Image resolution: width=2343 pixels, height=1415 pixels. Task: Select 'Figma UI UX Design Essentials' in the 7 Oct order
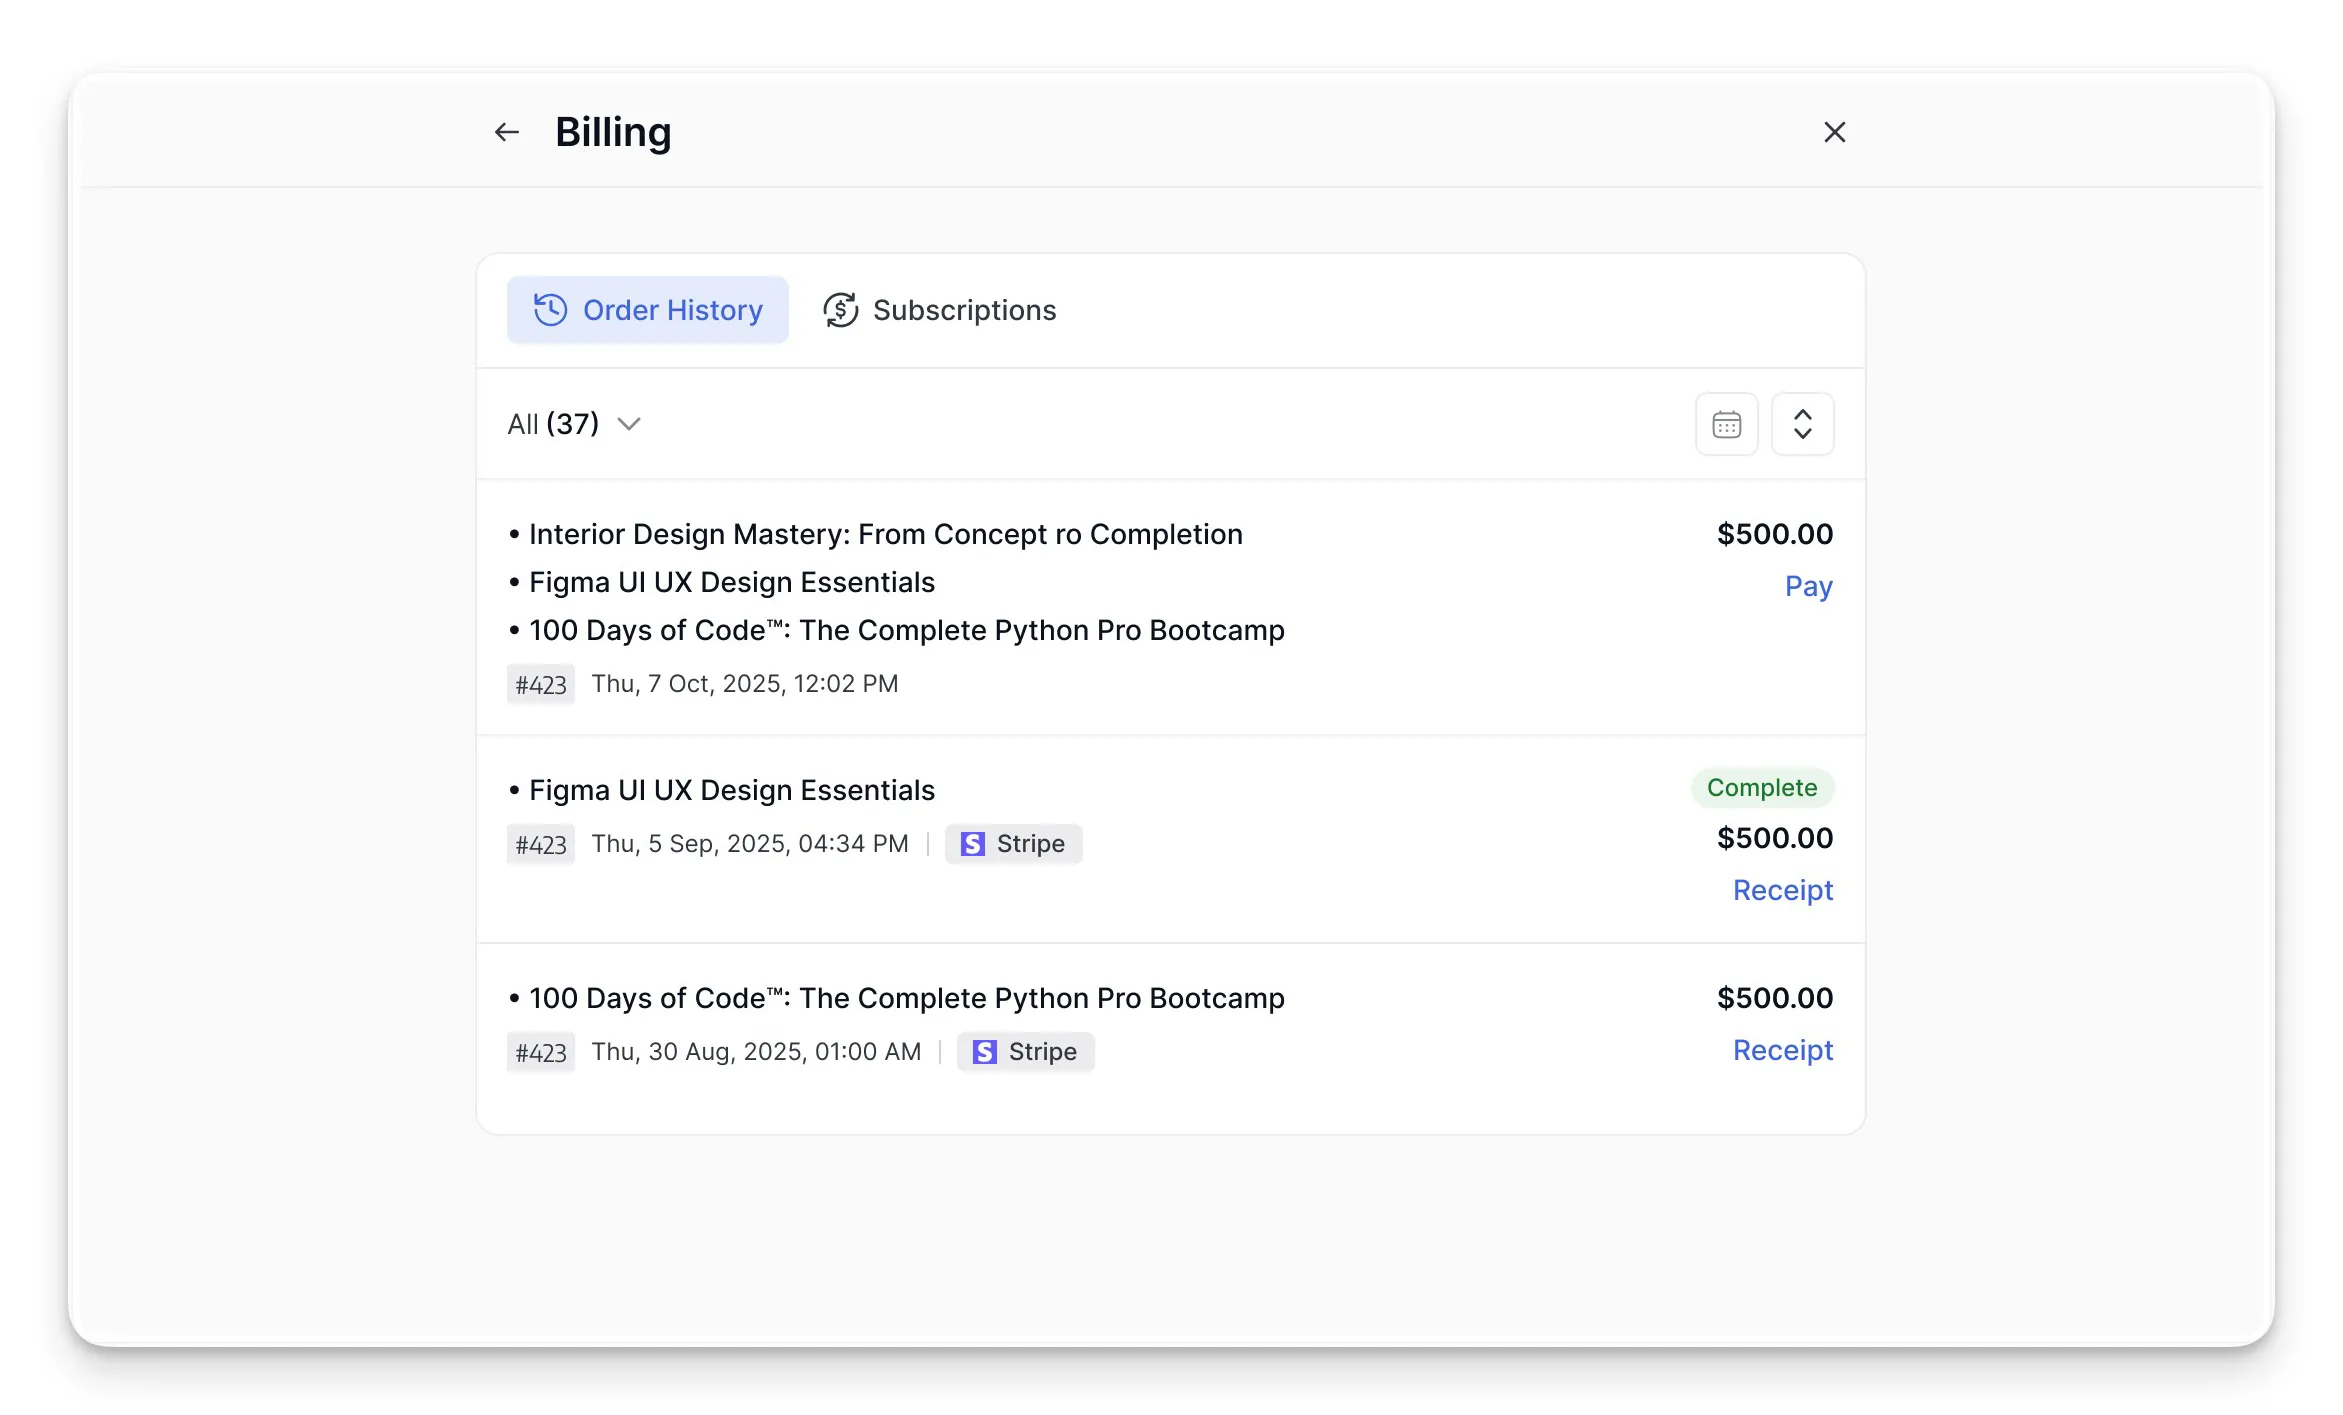731,582
